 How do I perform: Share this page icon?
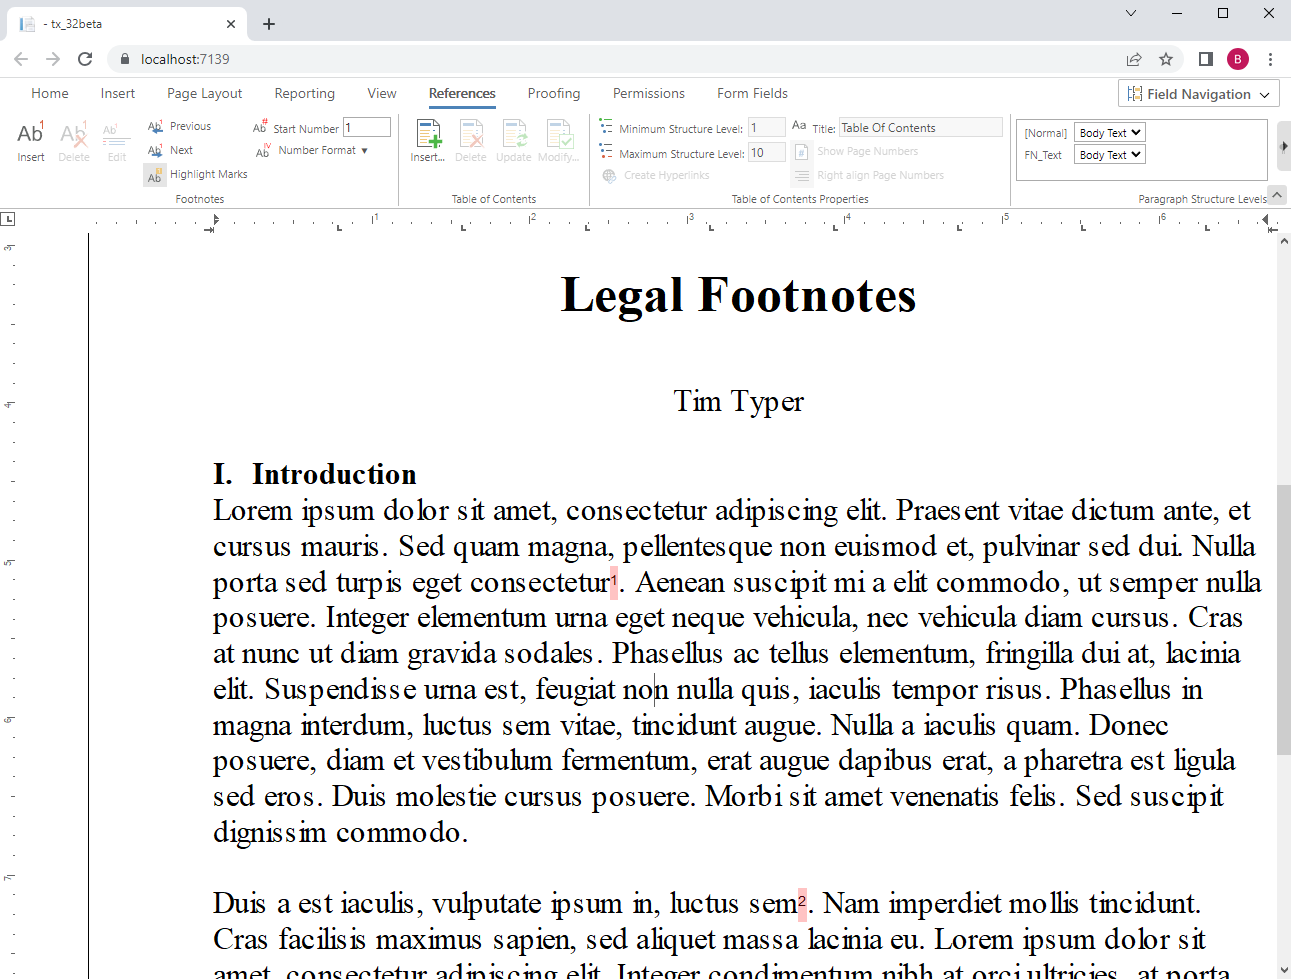(x=1134, y=59)
